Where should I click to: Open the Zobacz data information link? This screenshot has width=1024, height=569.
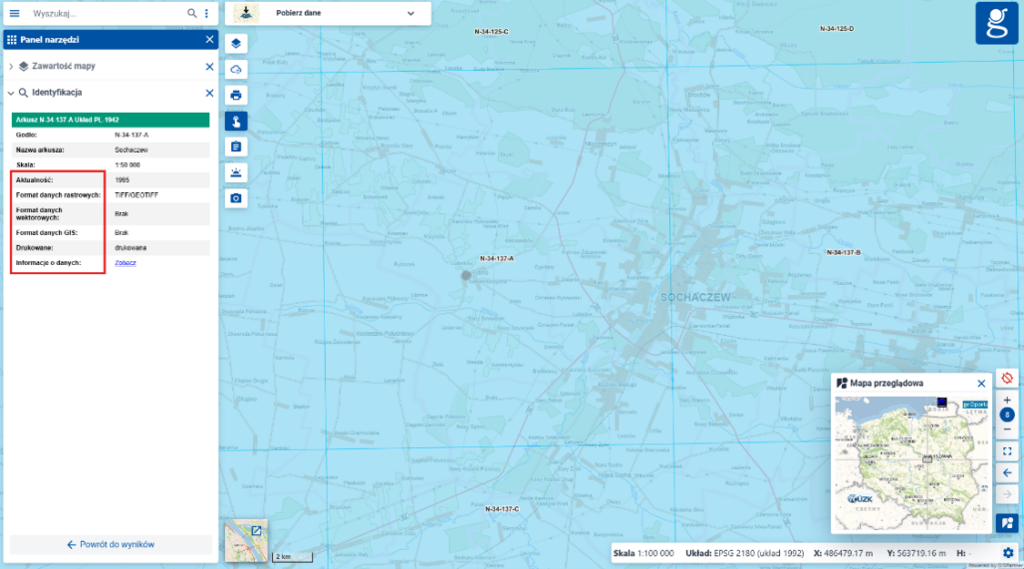125,263
